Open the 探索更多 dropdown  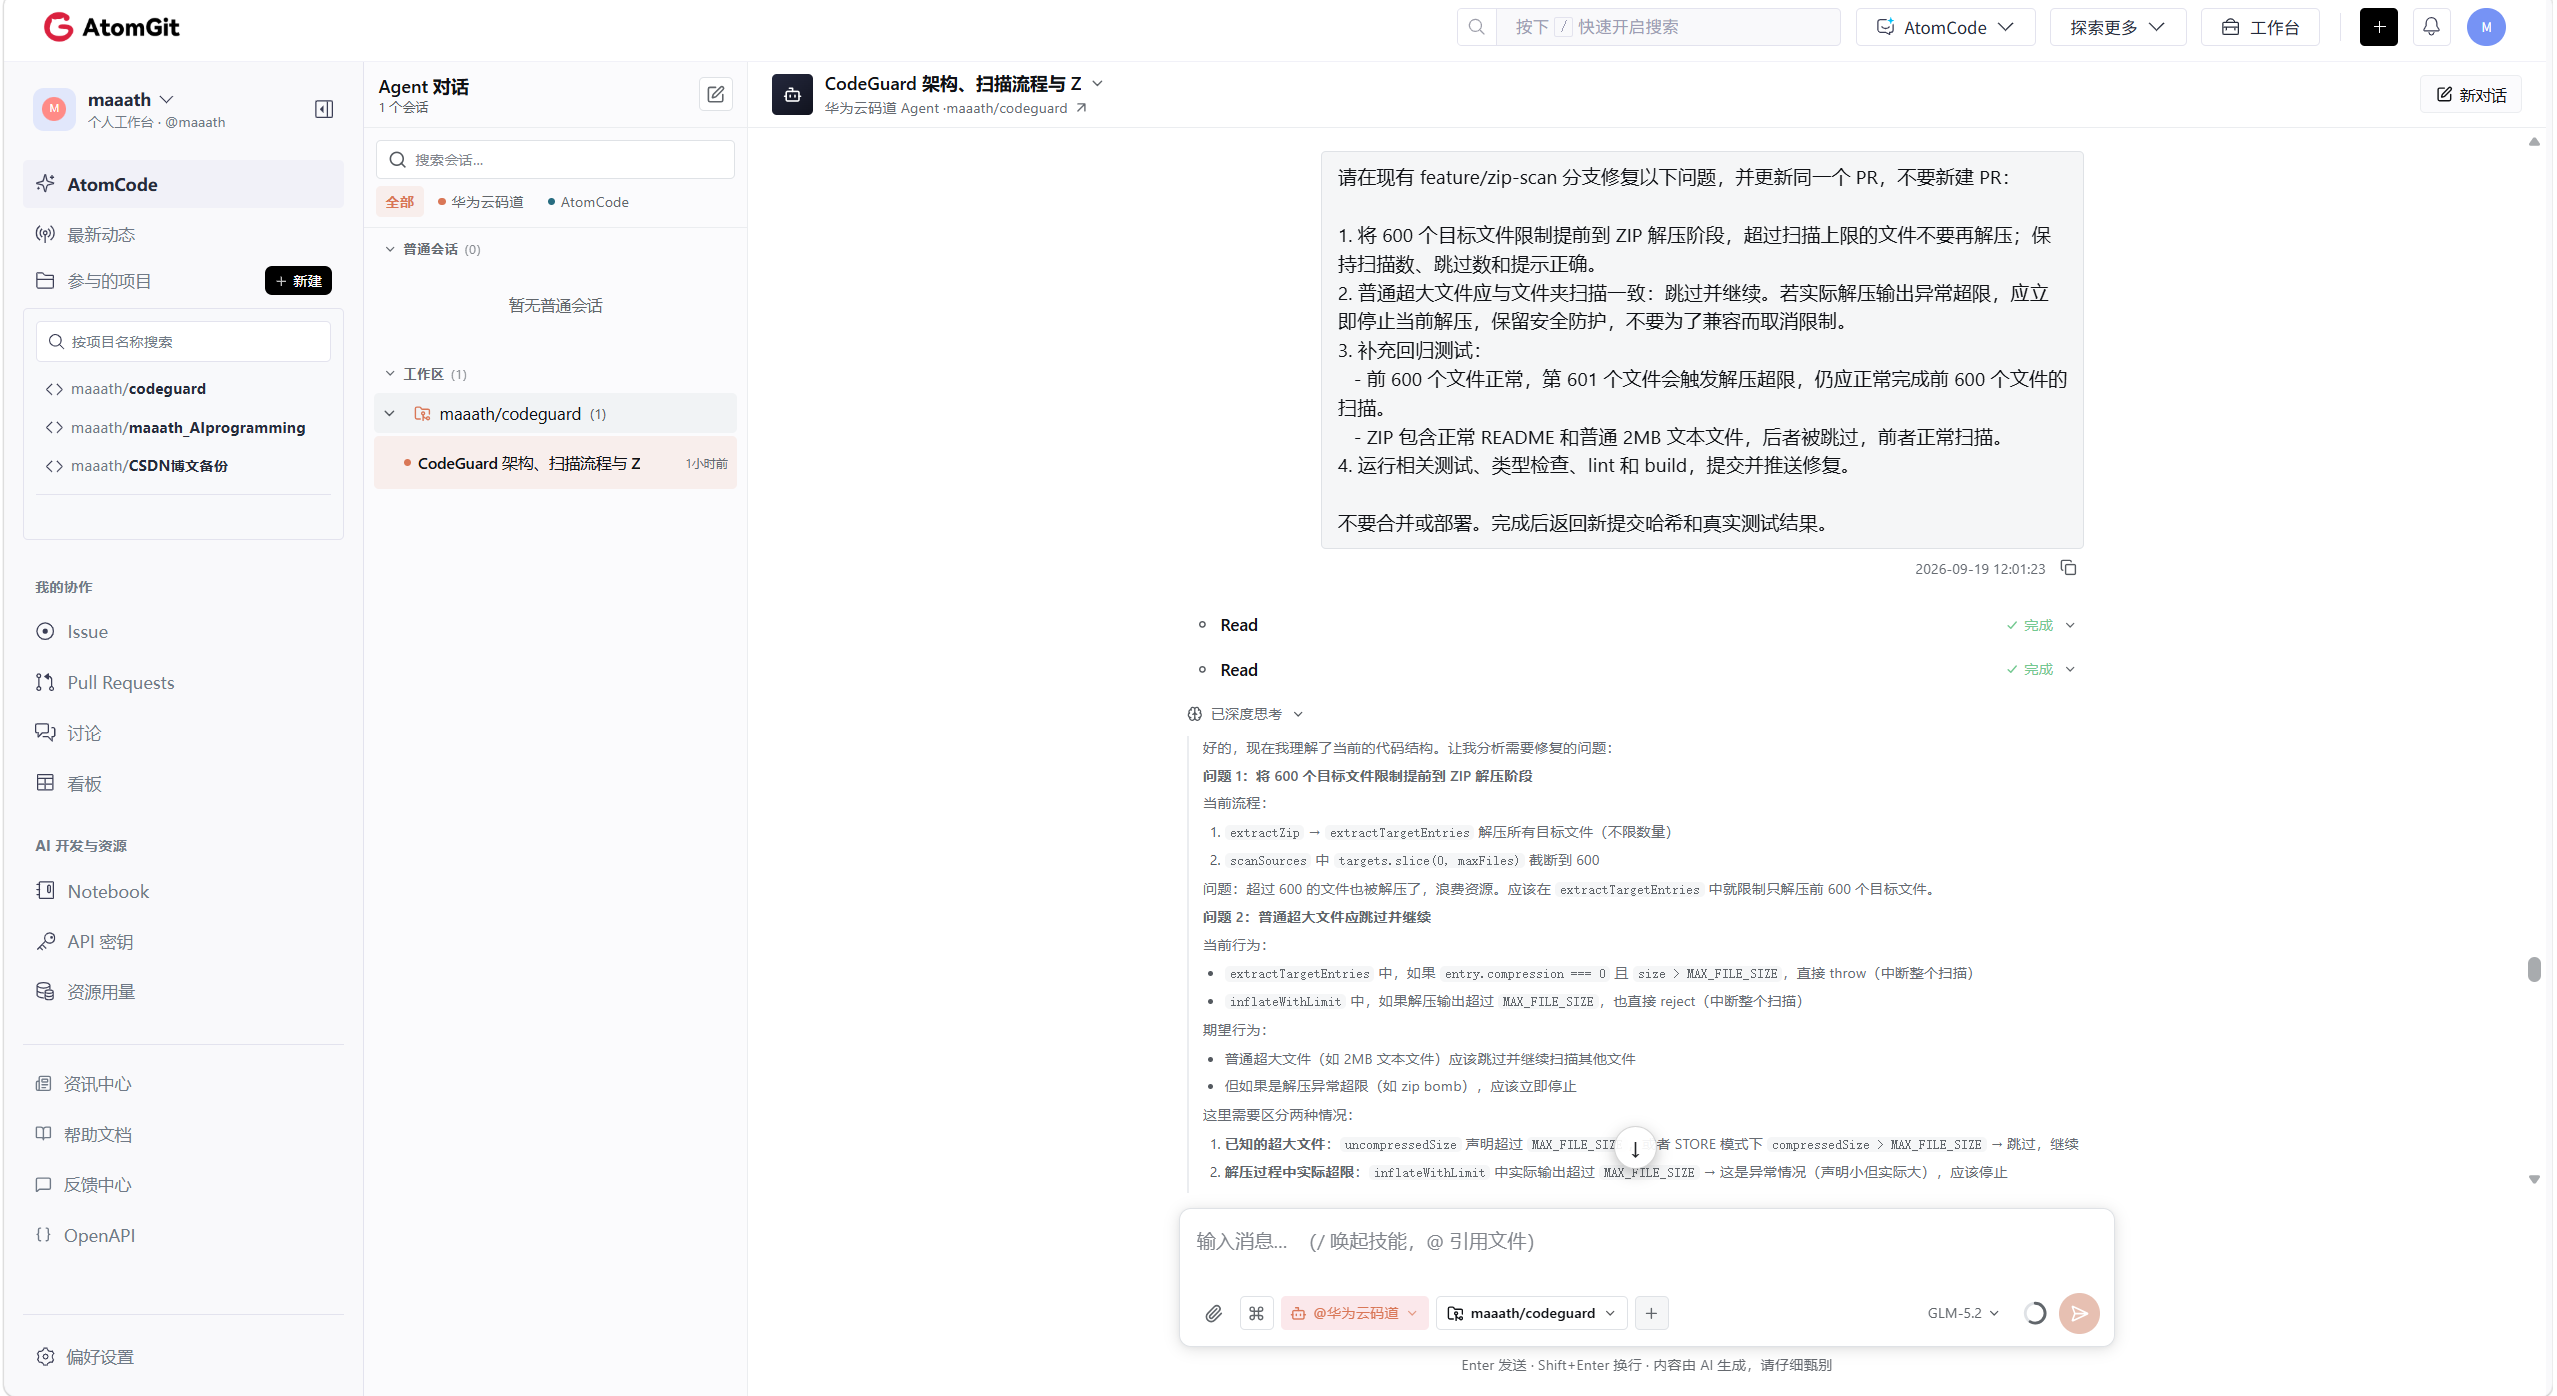(2117, 27)
